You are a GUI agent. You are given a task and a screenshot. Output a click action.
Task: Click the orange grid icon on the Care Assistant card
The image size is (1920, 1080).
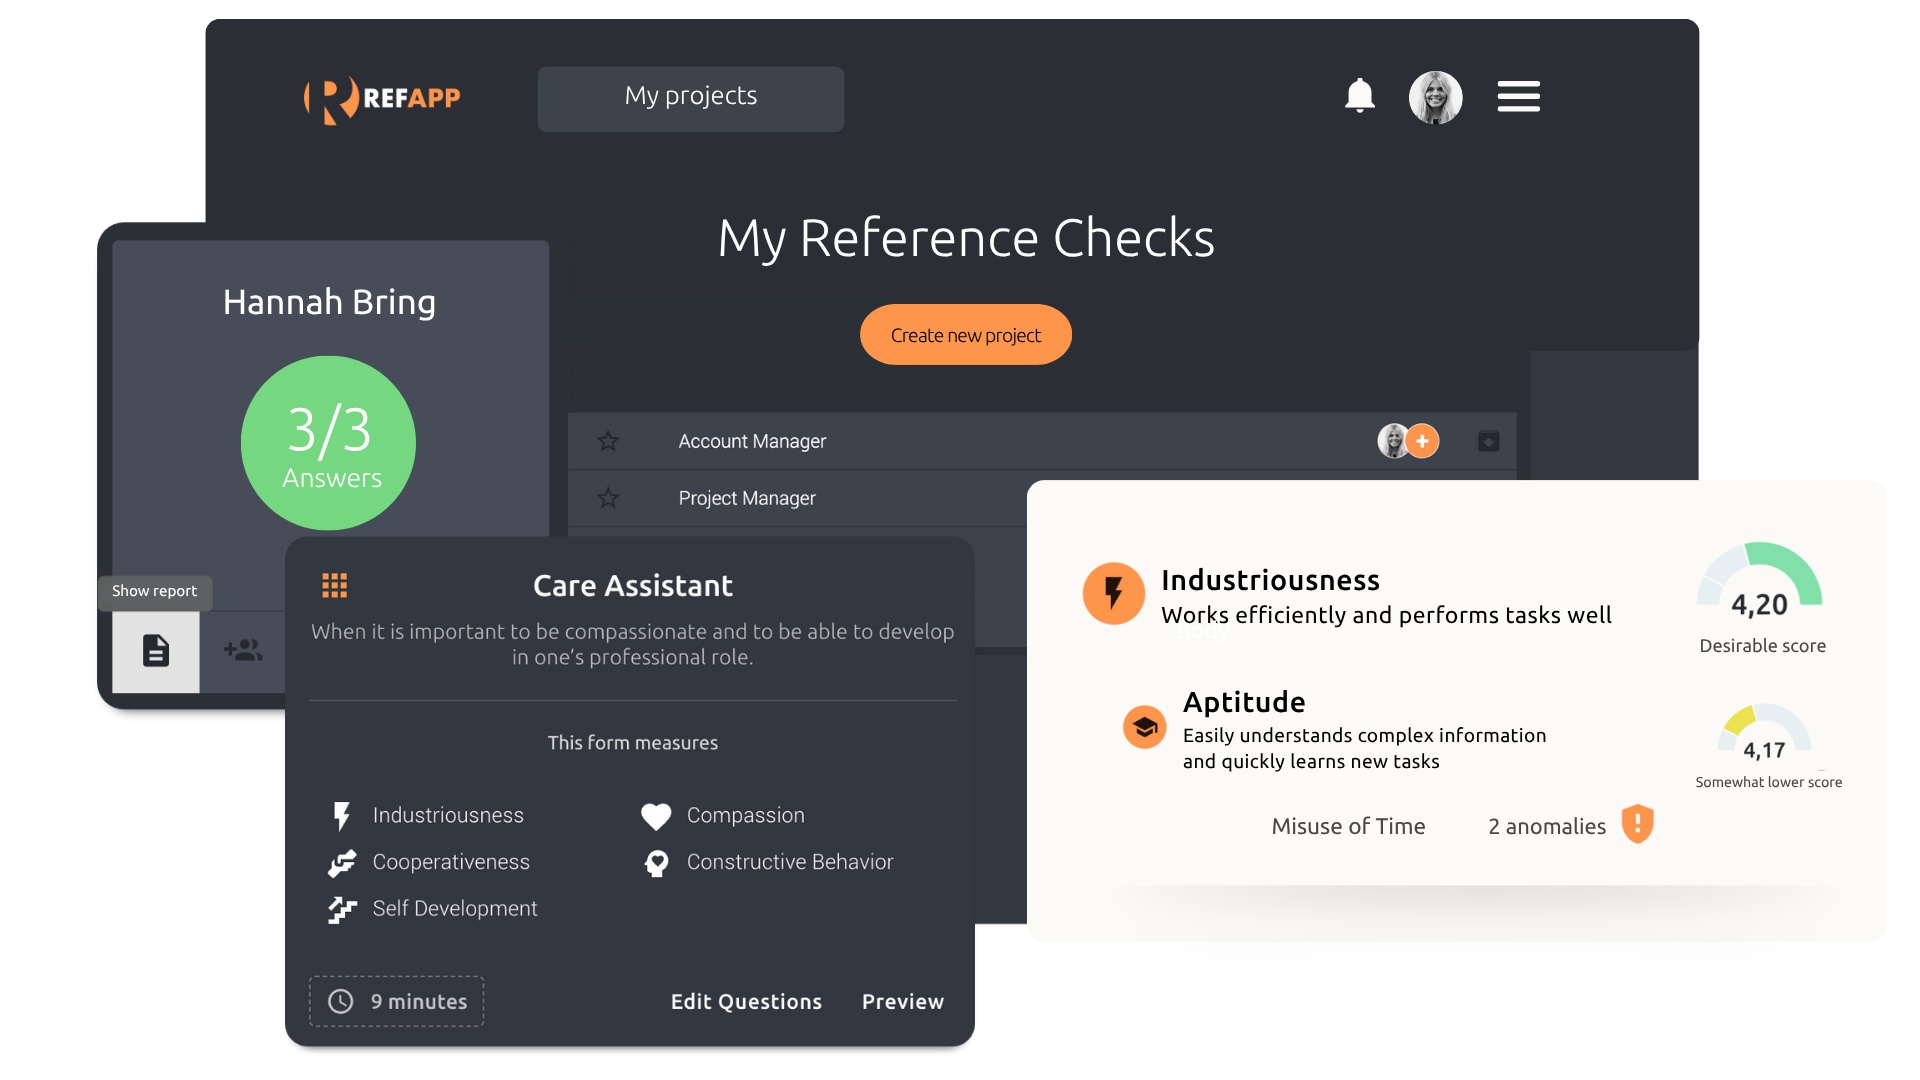pos(334,586)
